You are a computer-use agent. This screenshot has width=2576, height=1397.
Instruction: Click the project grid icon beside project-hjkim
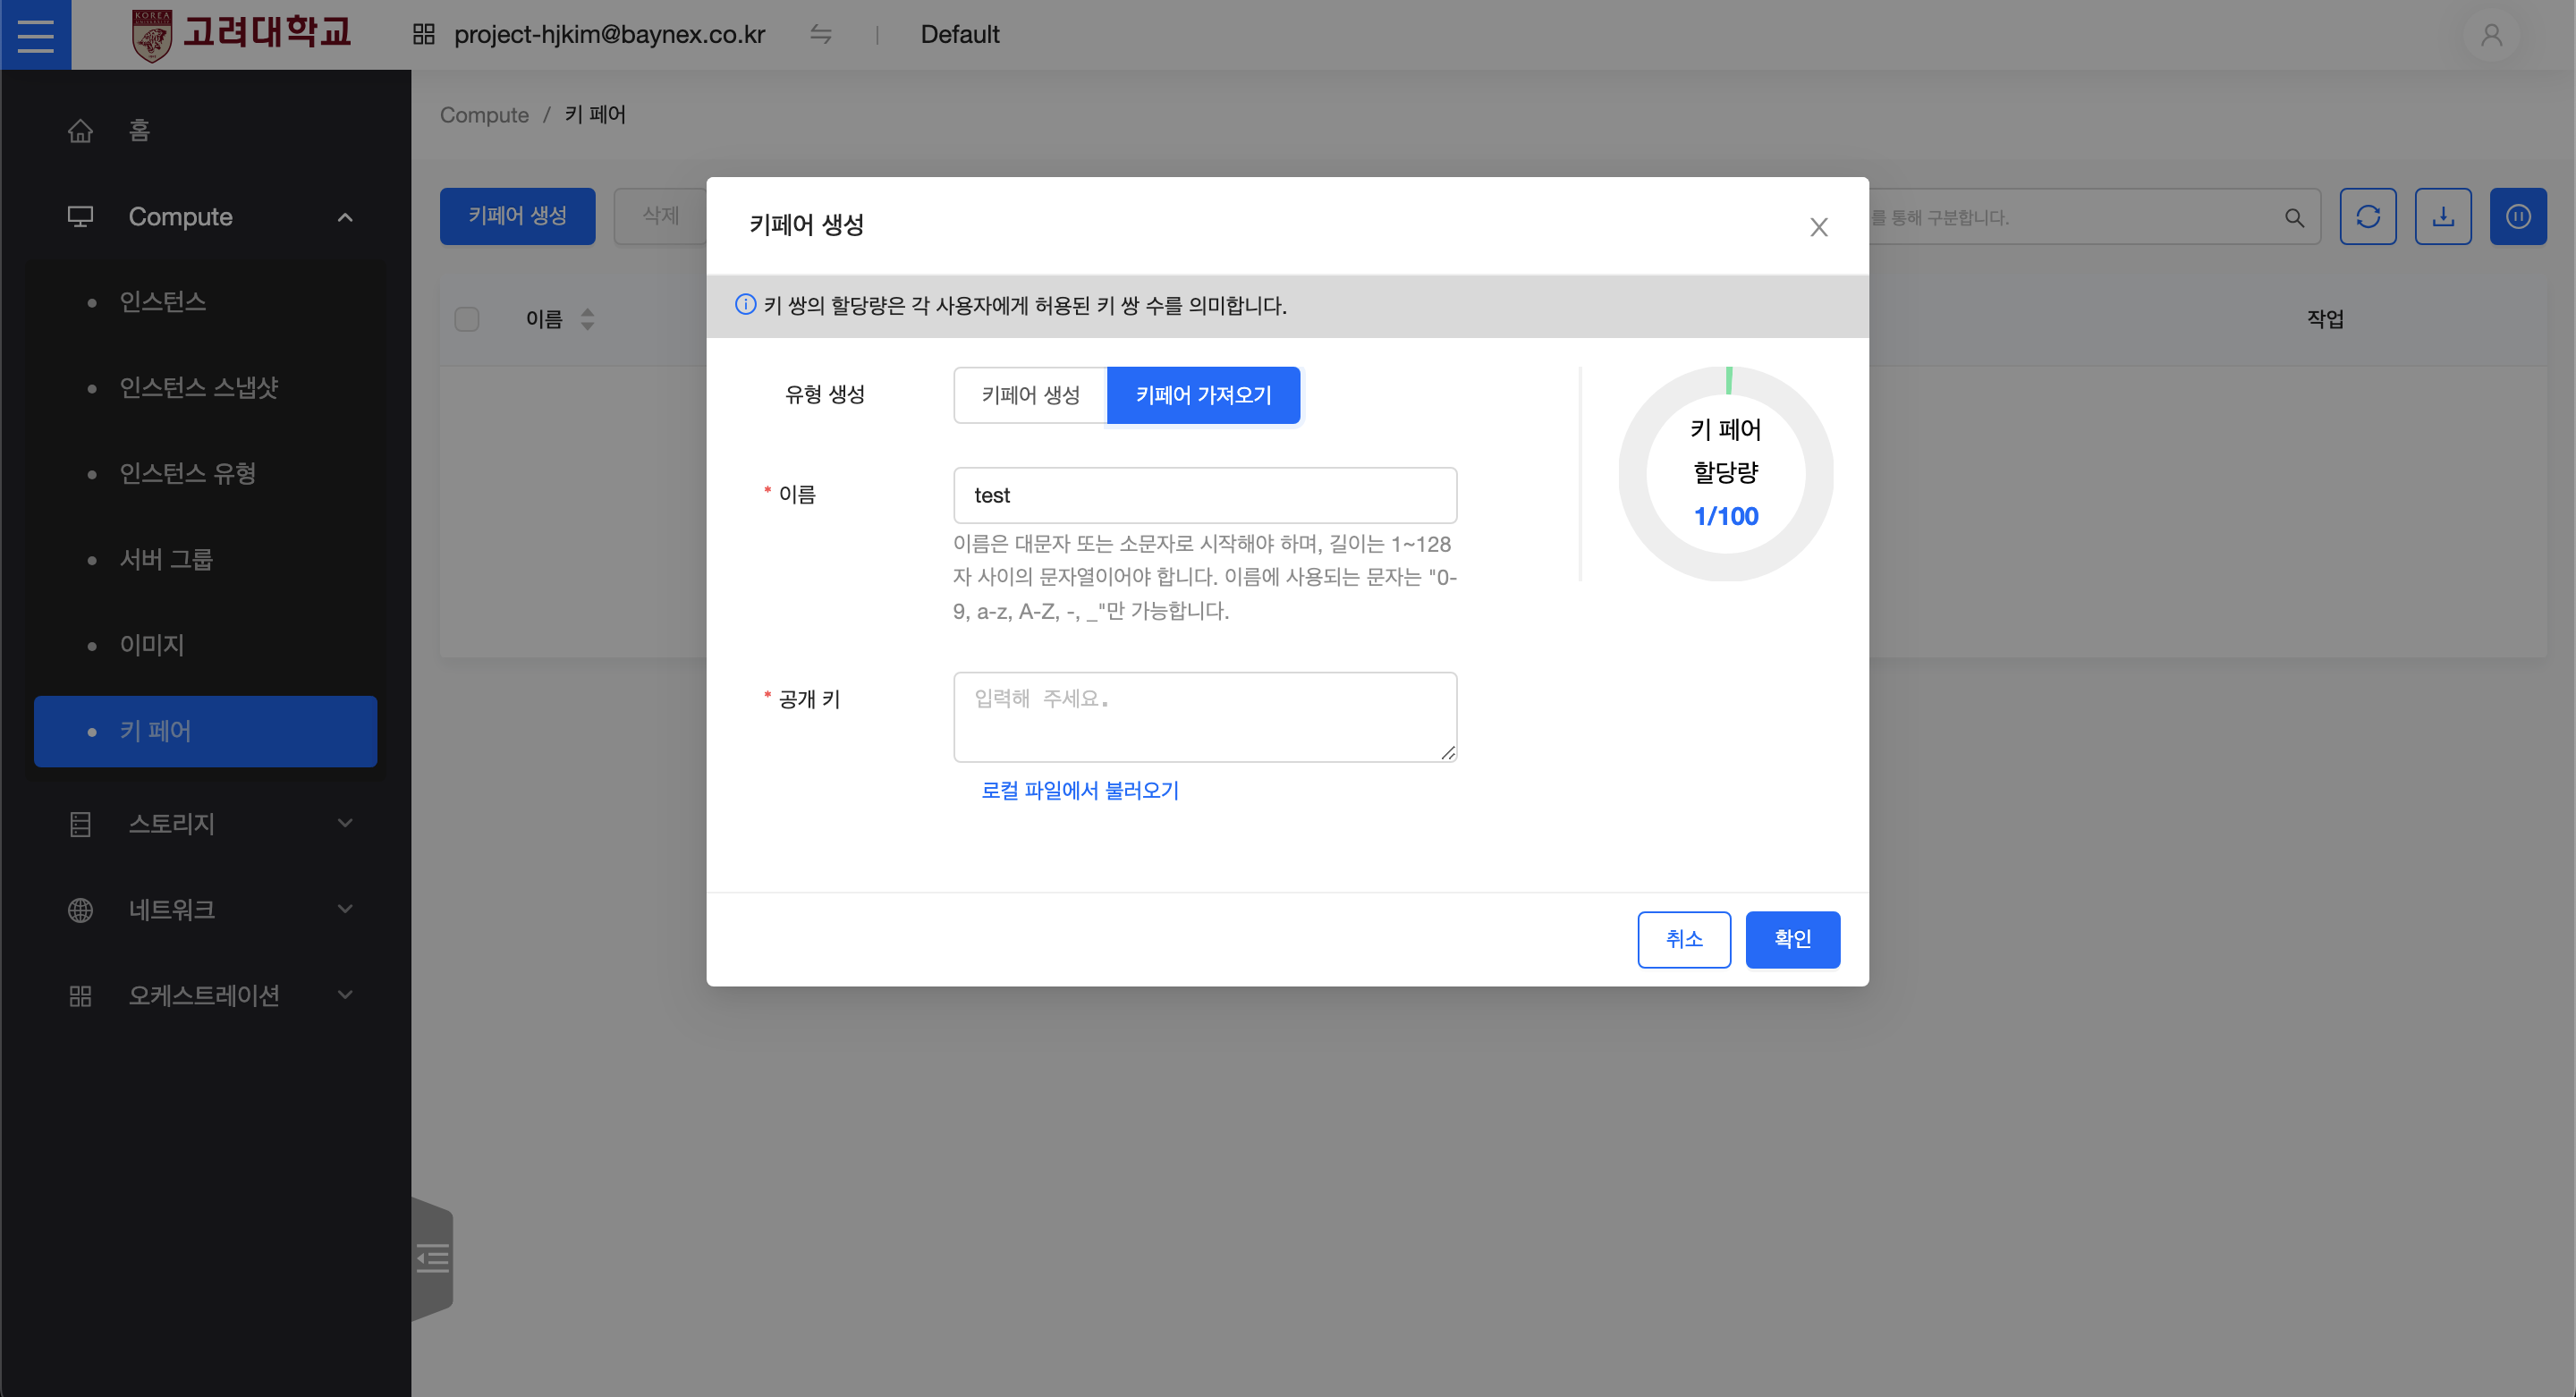[423, 35]
